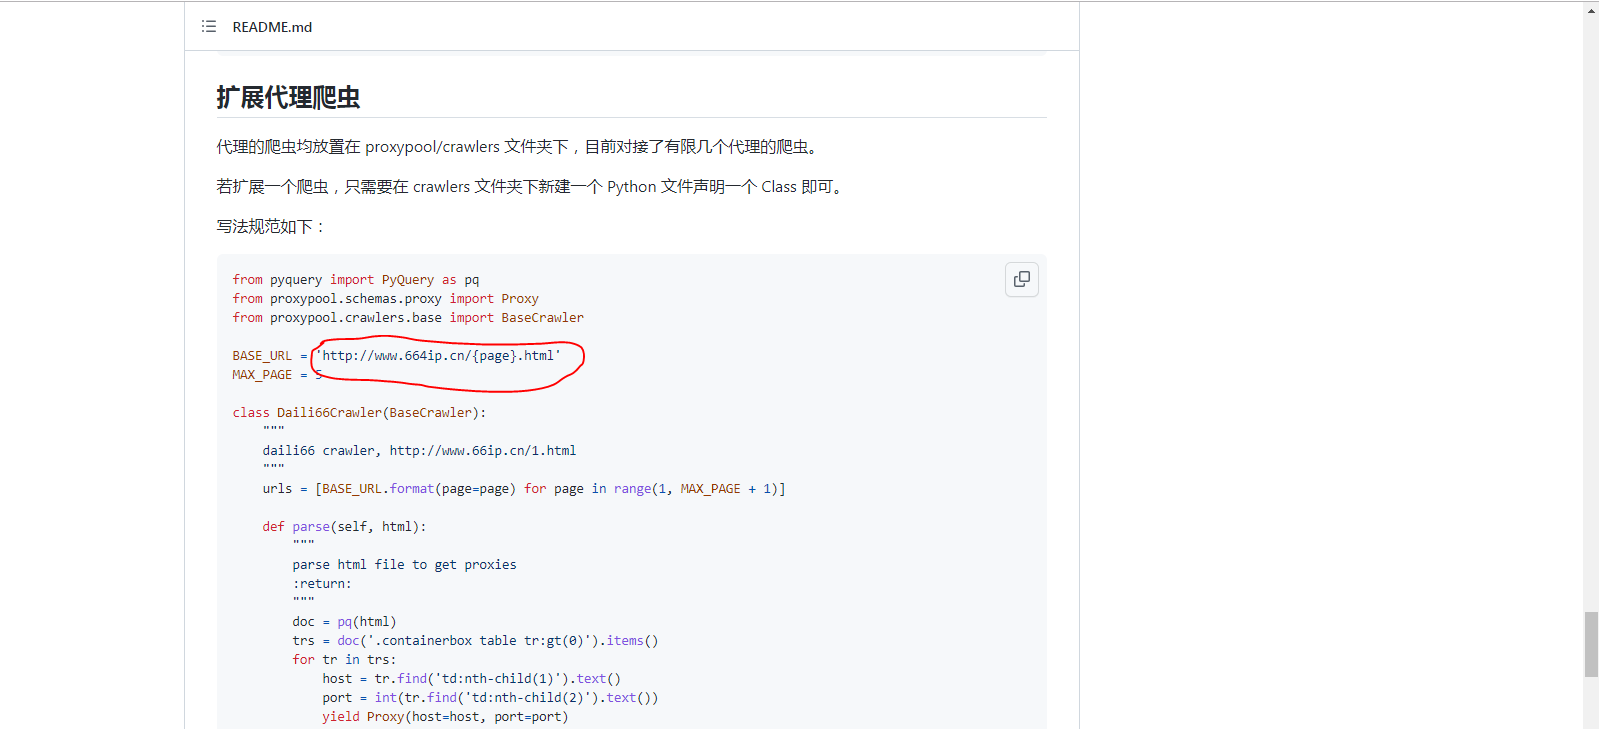Open the README table of contents icon
This screenshot has width=1599, height=729.
tap(208, 26)
